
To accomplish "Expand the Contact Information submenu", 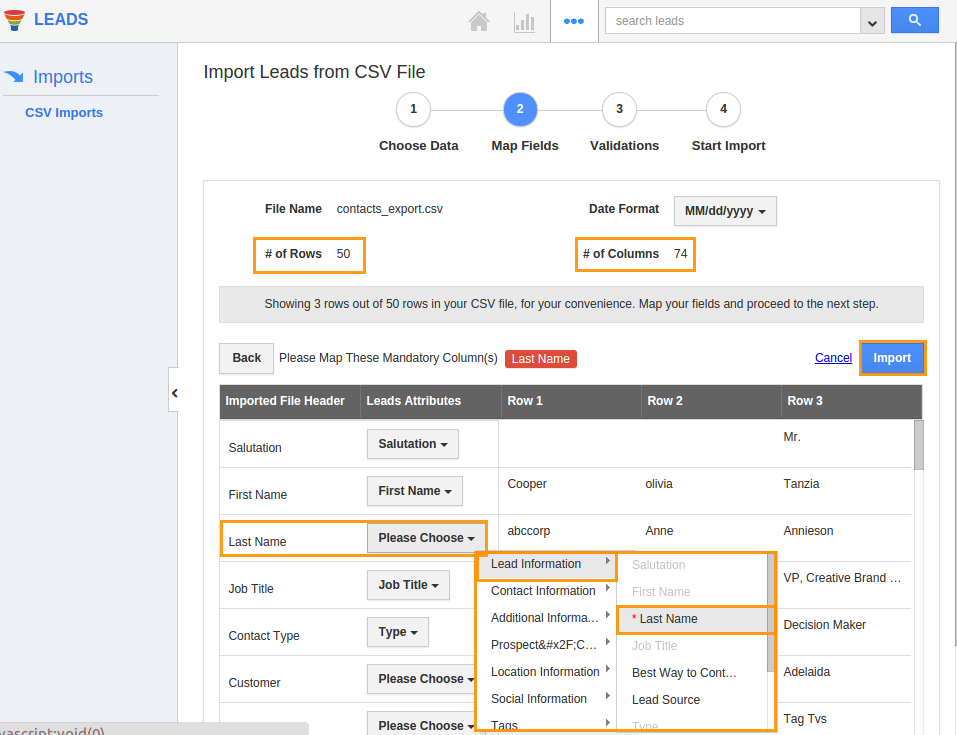I will click(547, 591).
